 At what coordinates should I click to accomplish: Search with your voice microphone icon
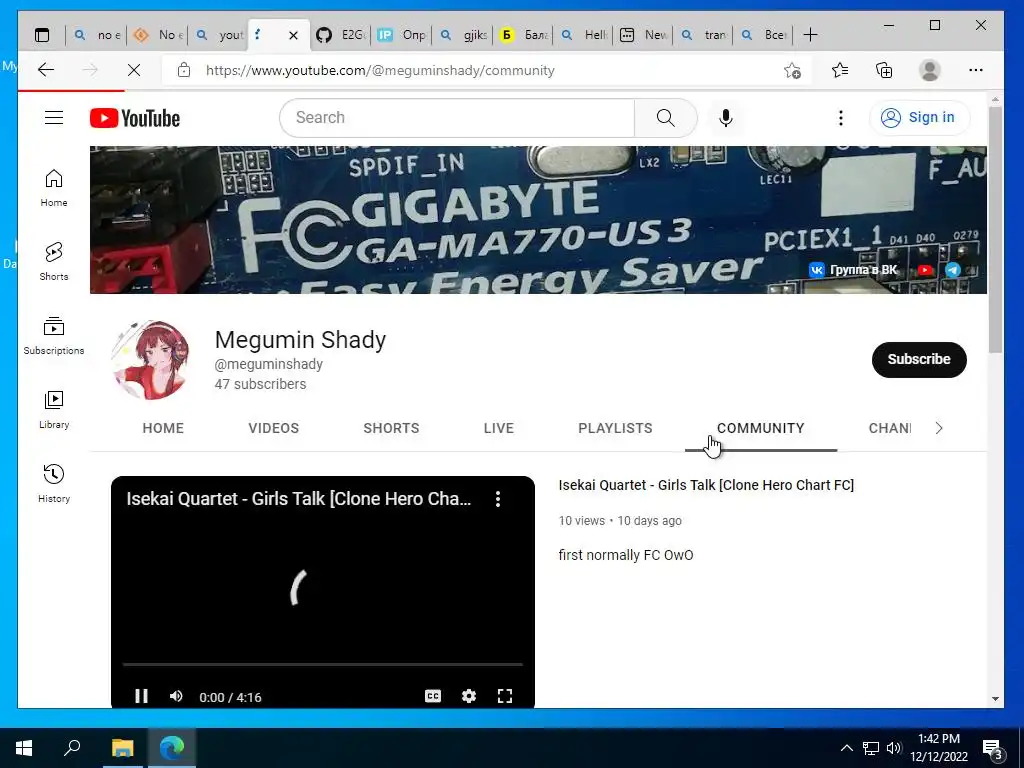[x=726, y=118]
